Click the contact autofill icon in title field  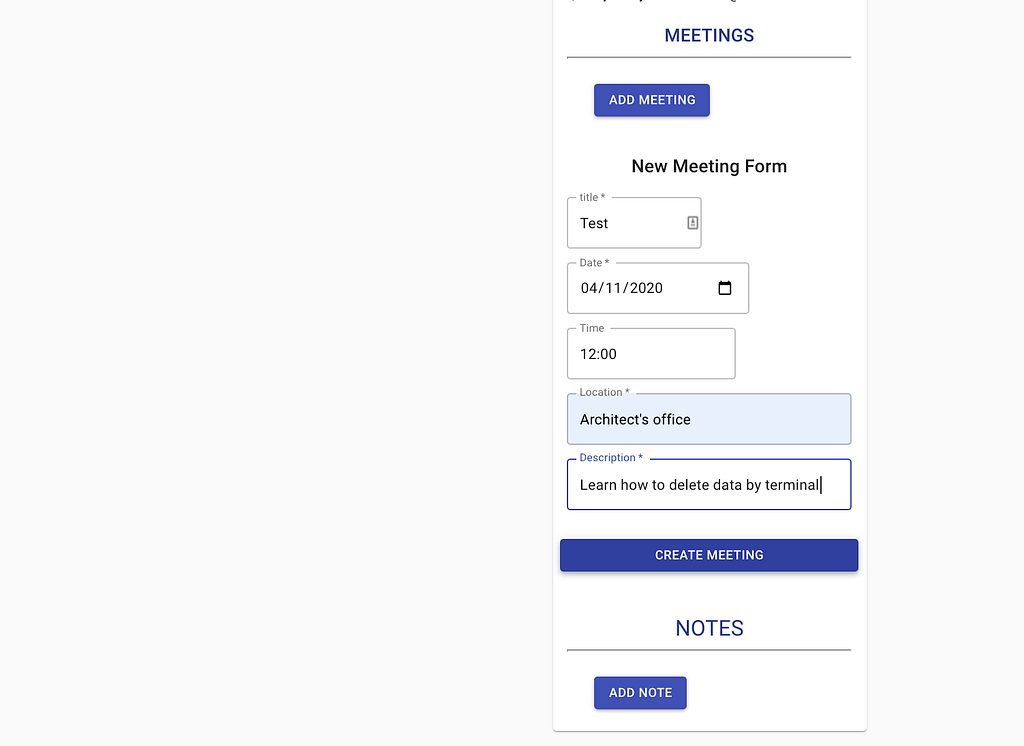tap(692, 223)
